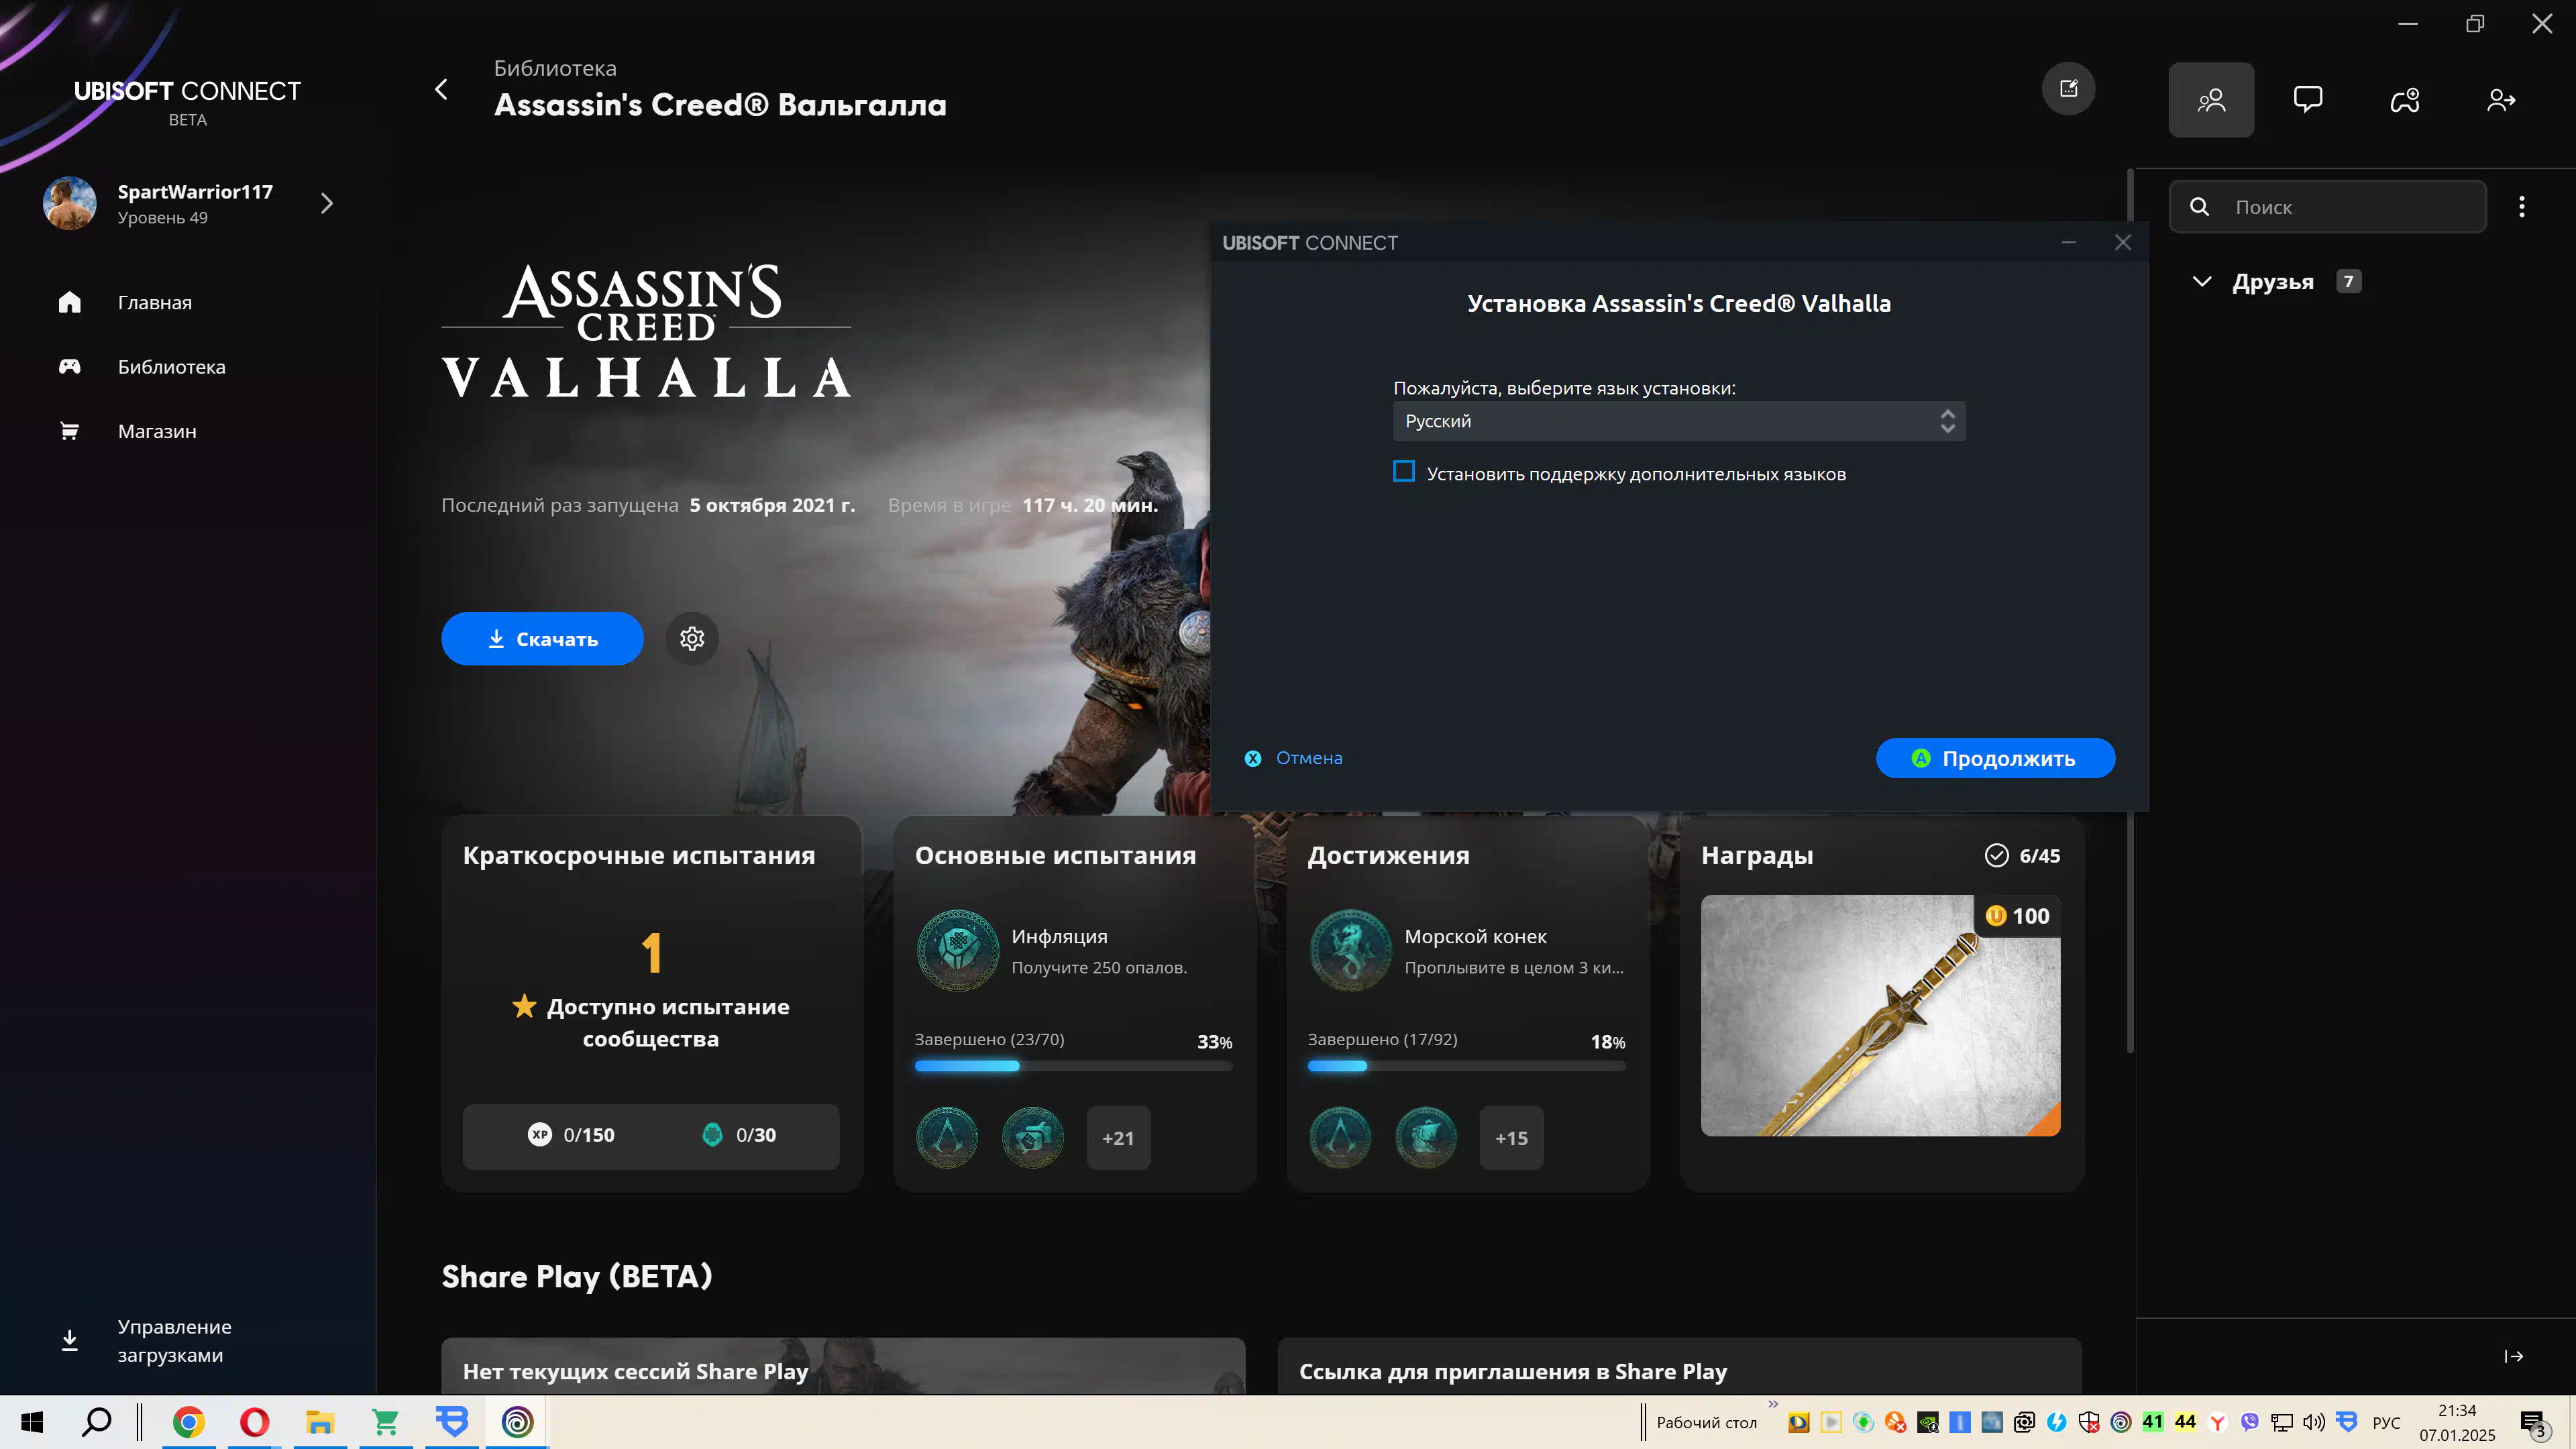Click the friends count badge 7

pyautogui.click(x=2348, y=281)
